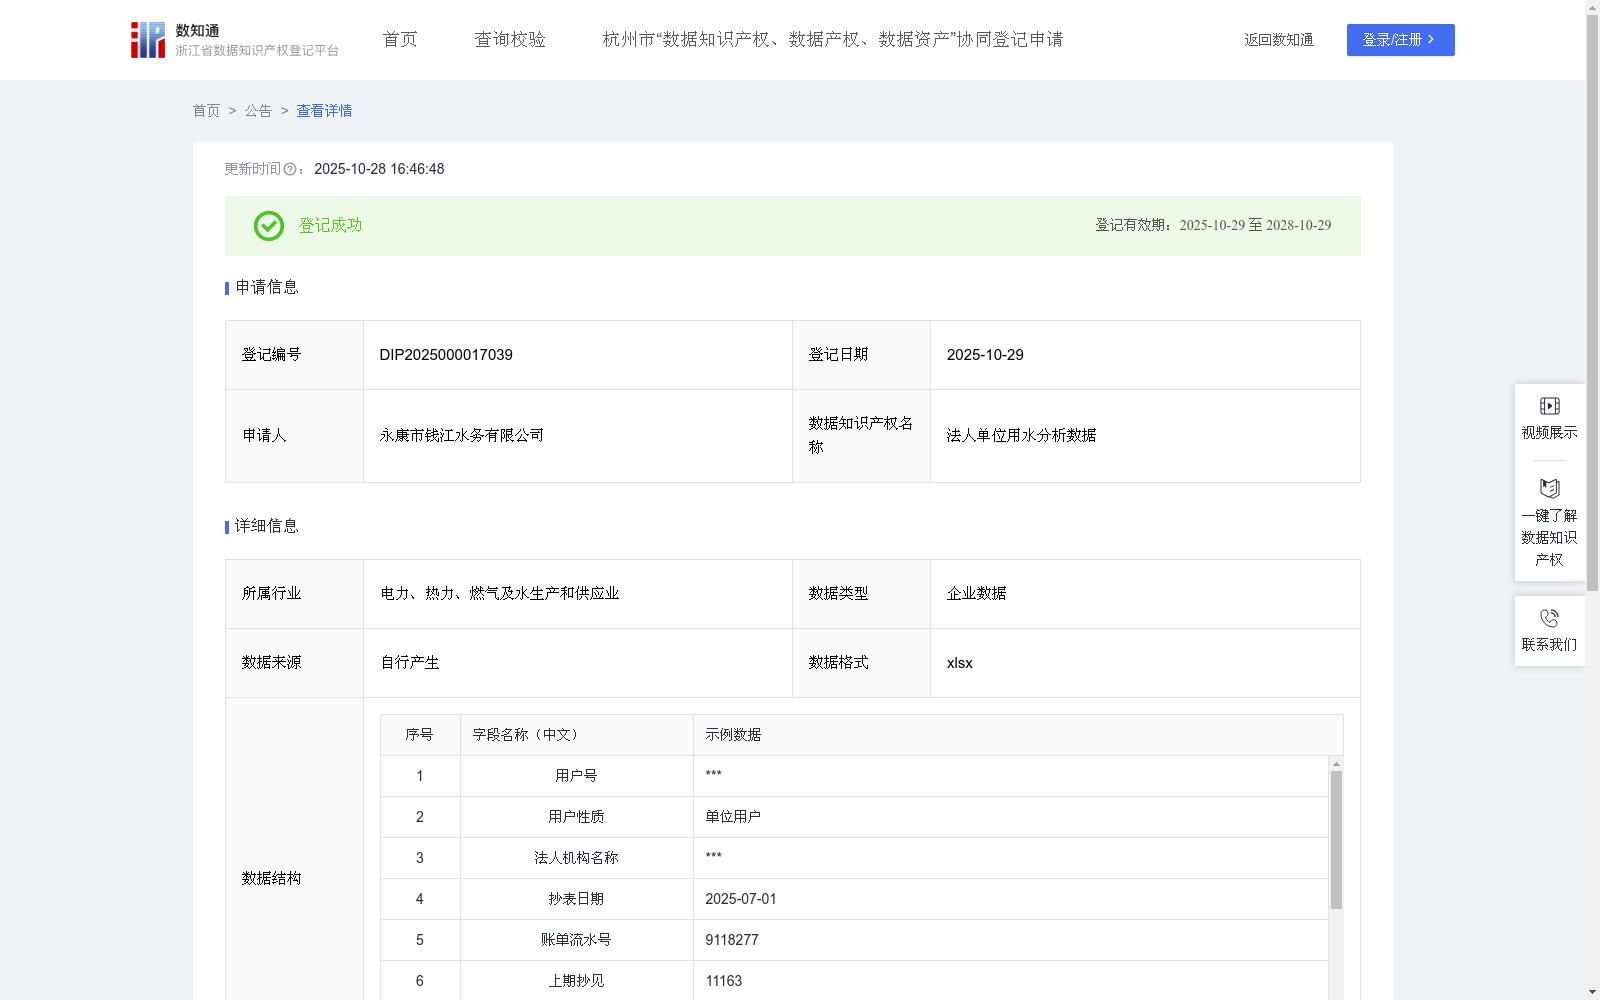Click the 用户性质 field row
Screen dimensions: 1600x1000
tap(854, 817)
